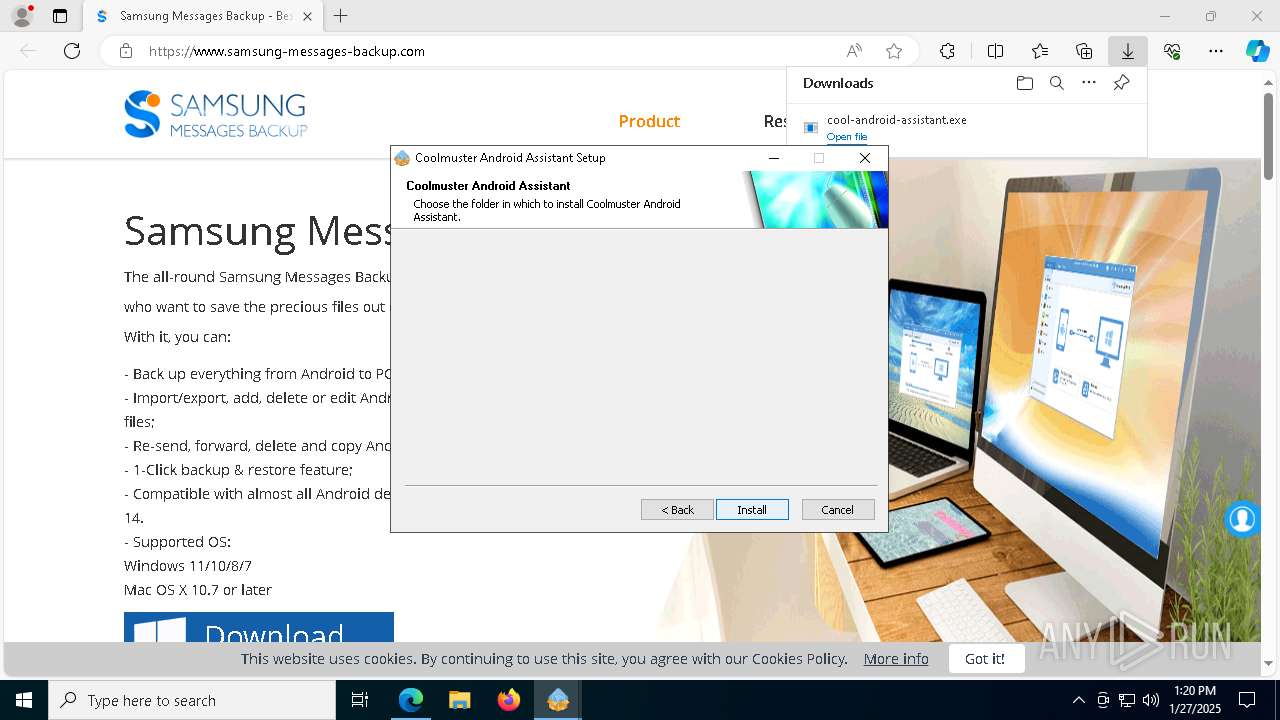
Task: Click the Windows Download button
Action: [259, 627]
